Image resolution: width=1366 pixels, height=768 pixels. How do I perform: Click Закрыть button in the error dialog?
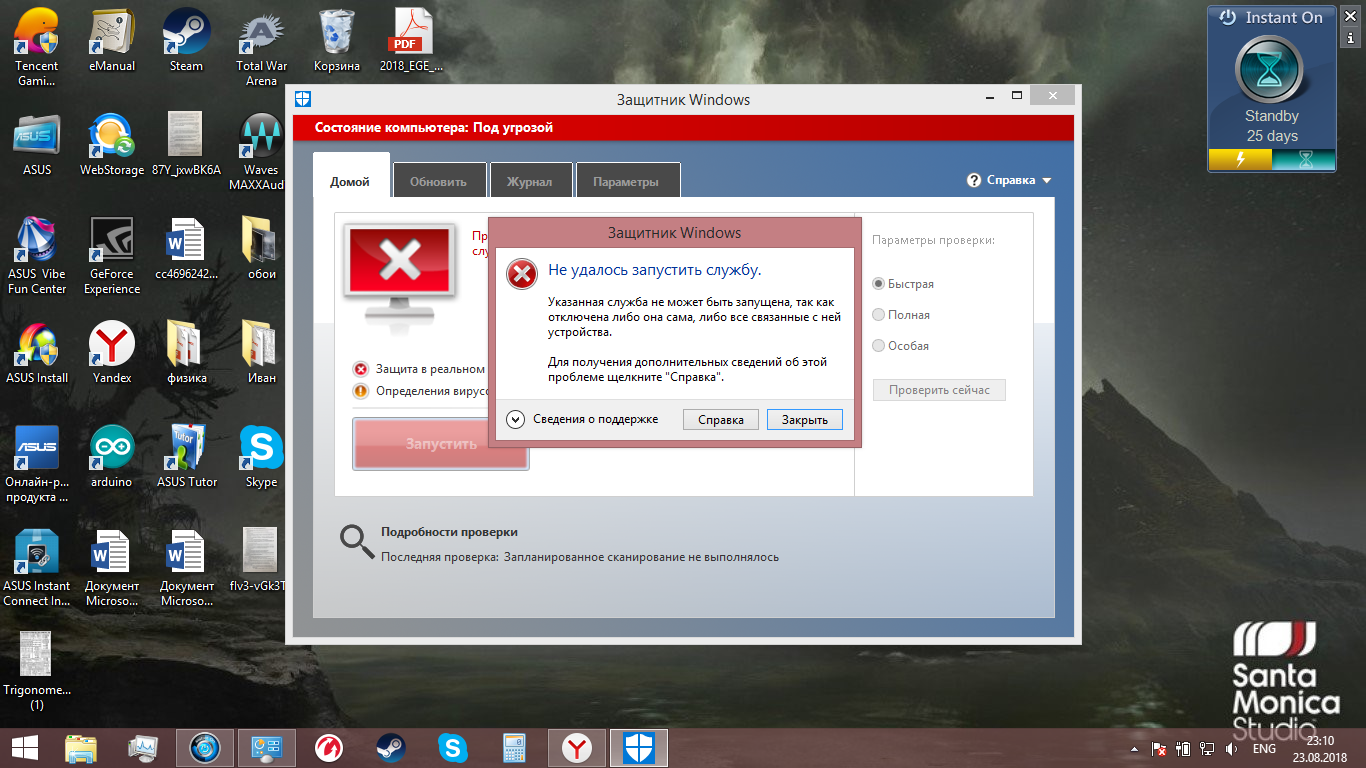point(805,420)
